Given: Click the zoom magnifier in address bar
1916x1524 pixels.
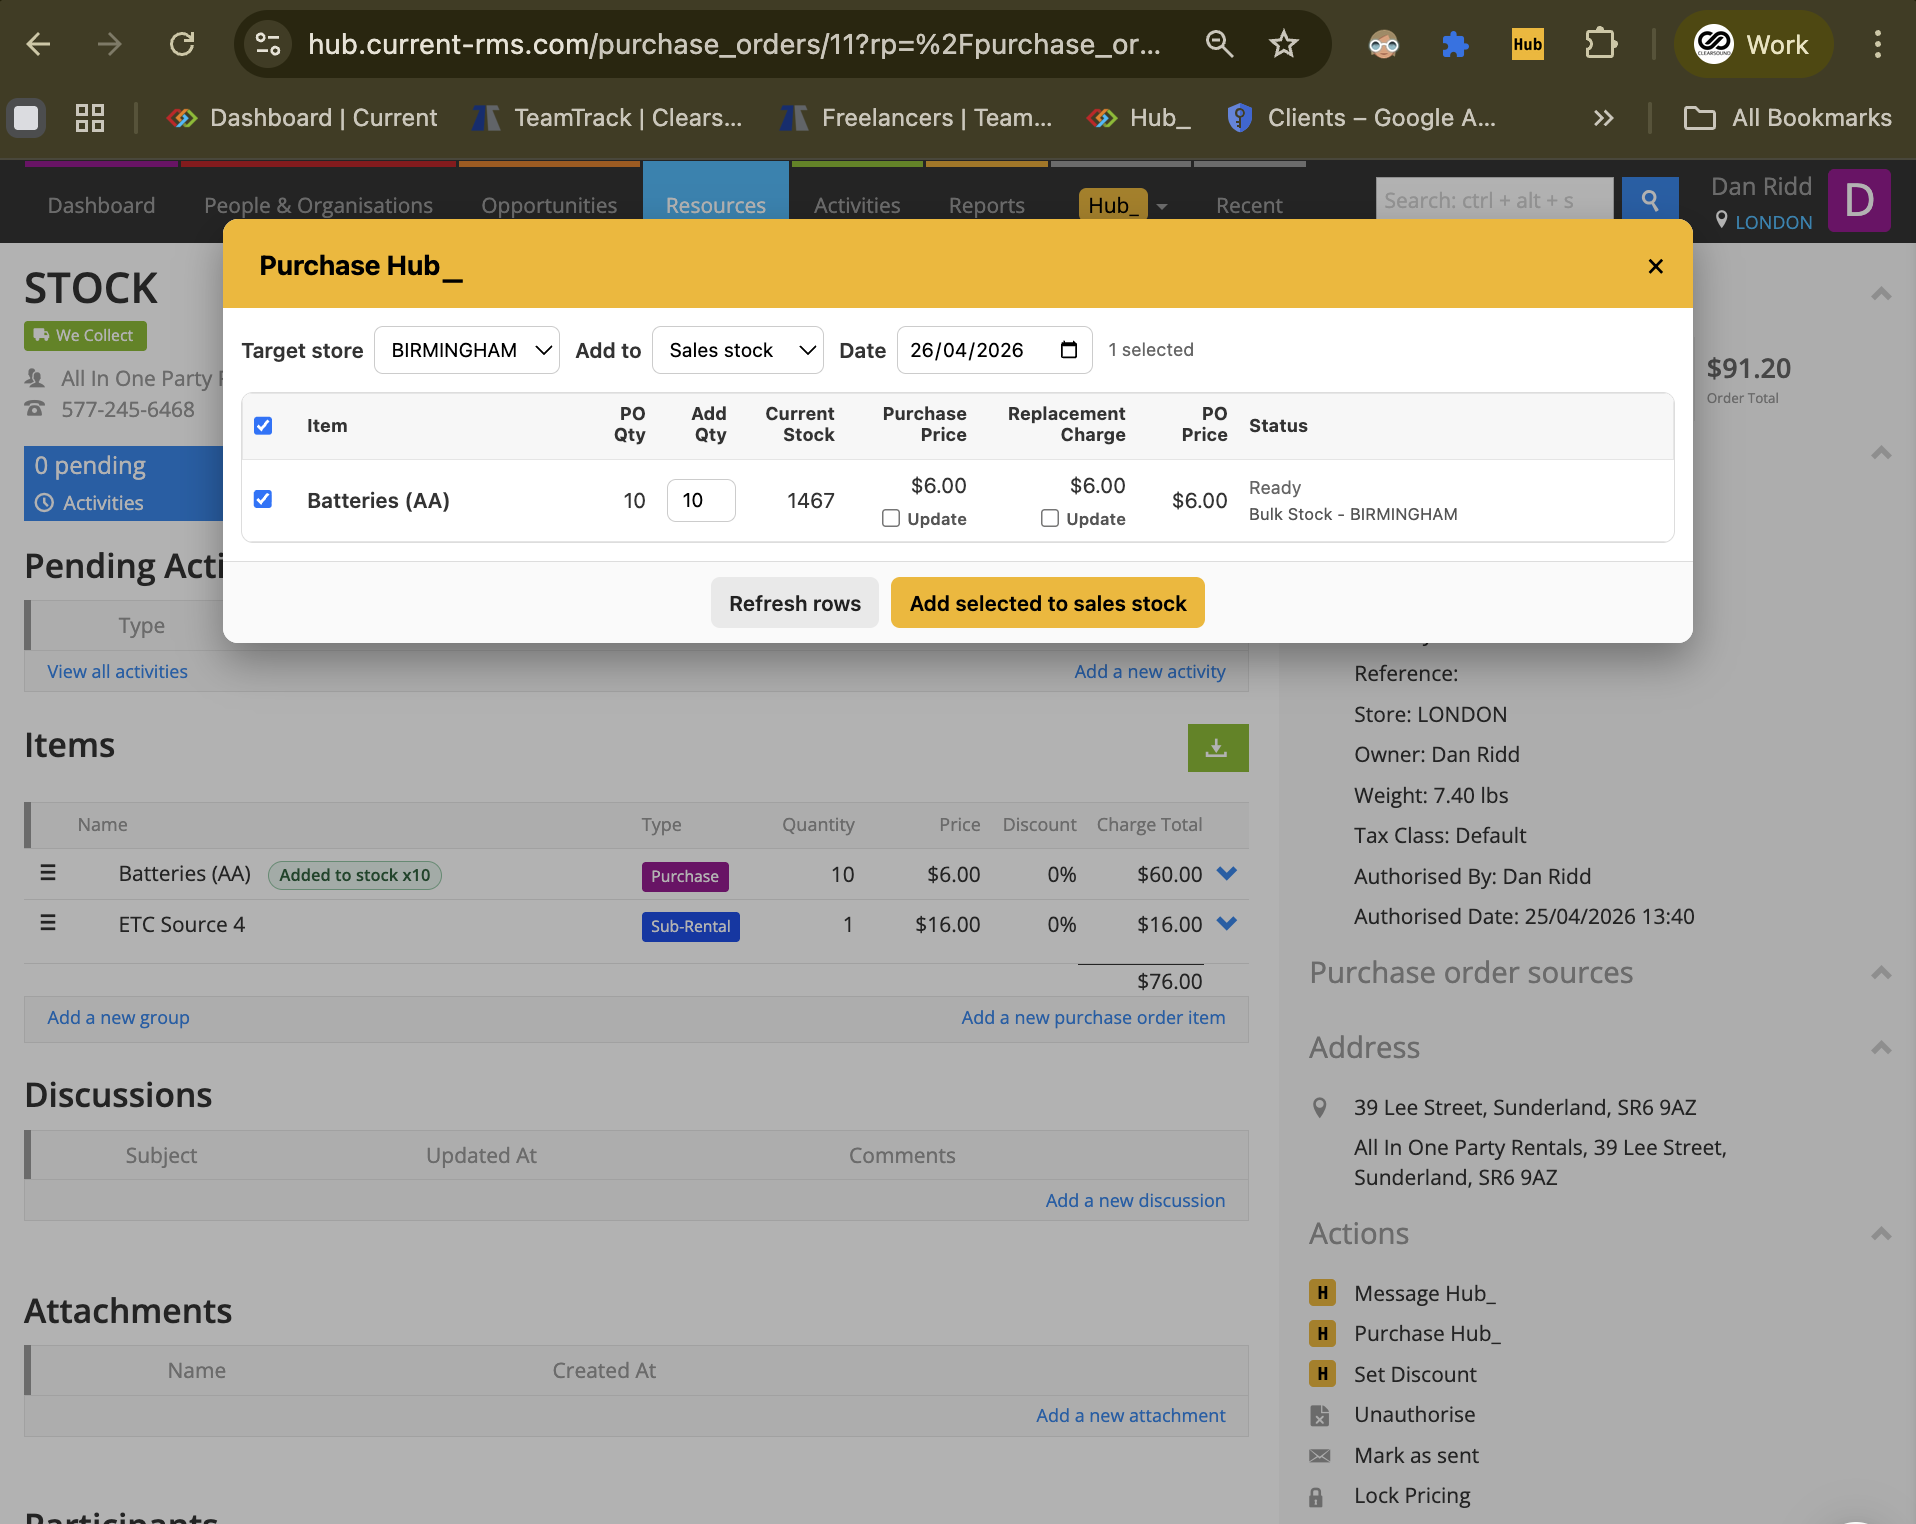Looking at the screenshot, I should pyautogui.click(x=1219, y=44).
